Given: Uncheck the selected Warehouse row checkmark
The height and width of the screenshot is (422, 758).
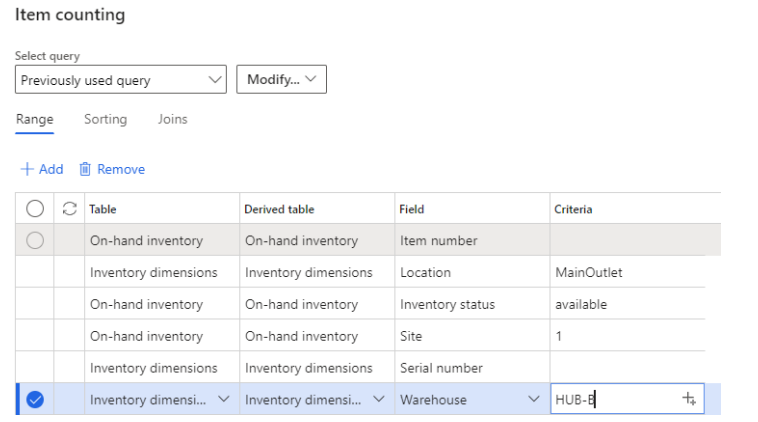Looking at the screenshot, I should [35, 400].
